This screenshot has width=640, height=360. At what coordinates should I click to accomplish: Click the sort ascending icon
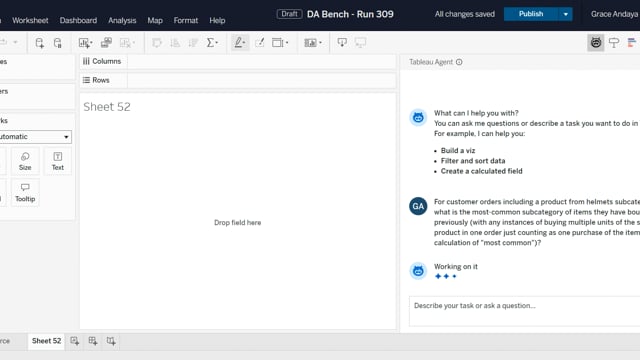tap(175, 43)
